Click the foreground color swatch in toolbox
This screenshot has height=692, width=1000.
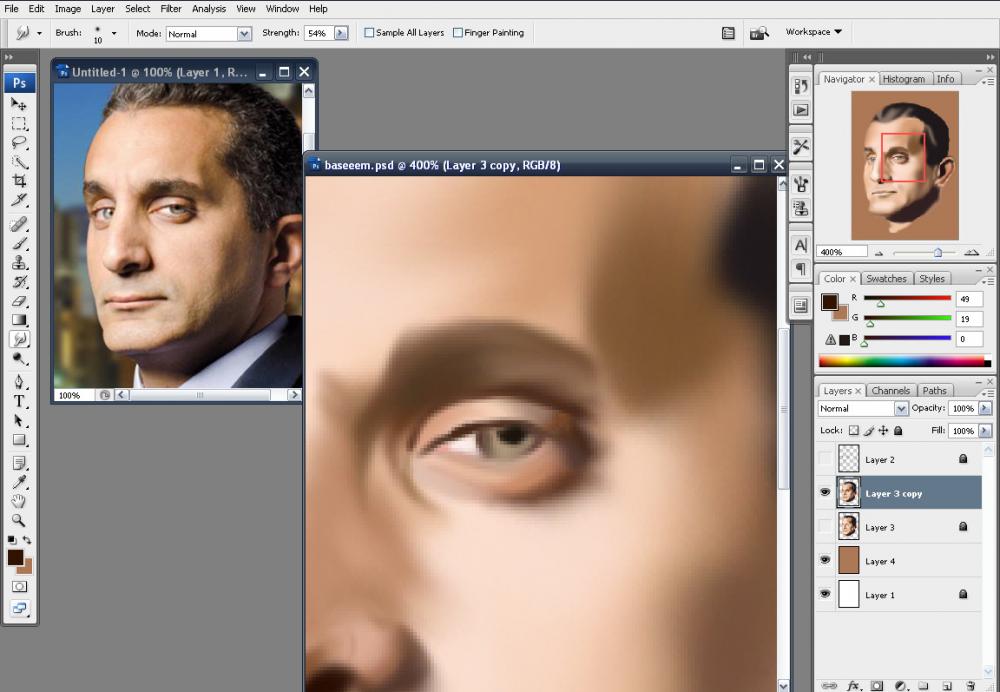pyautogui.click(x=15, y=557)
